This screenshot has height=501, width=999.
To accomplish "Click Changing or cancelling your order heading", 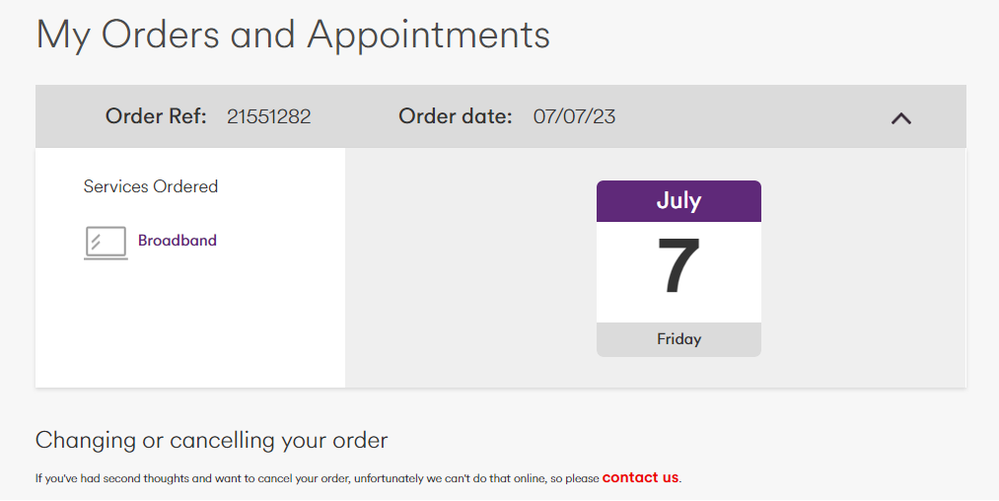I will coord(212,440).
